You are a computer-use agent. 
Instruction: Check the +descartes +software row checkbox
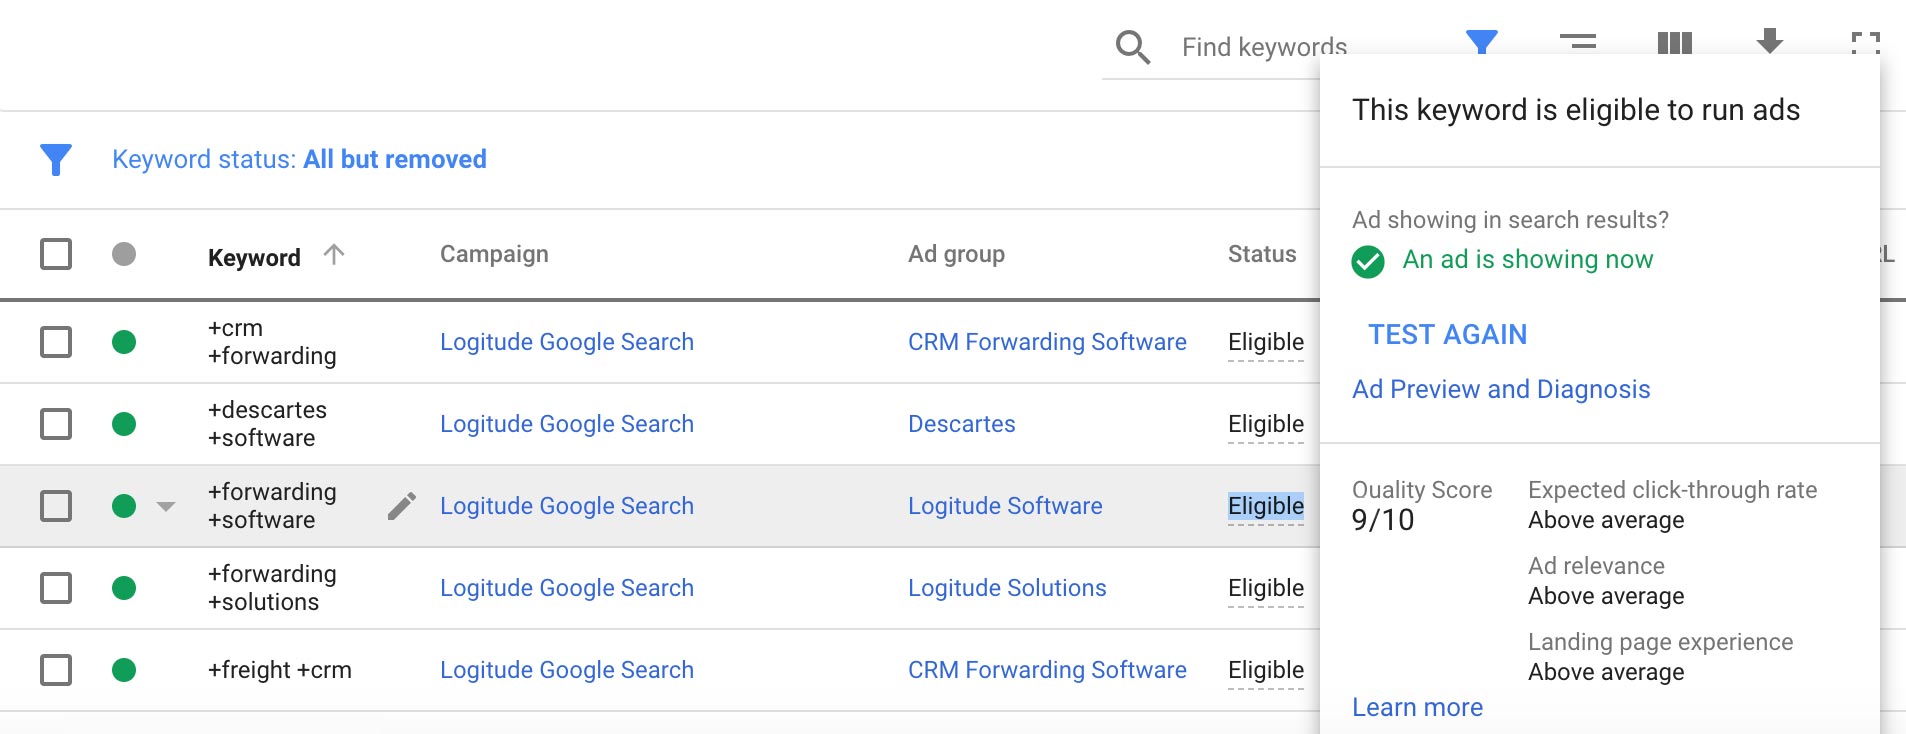(x=56, y=424)
